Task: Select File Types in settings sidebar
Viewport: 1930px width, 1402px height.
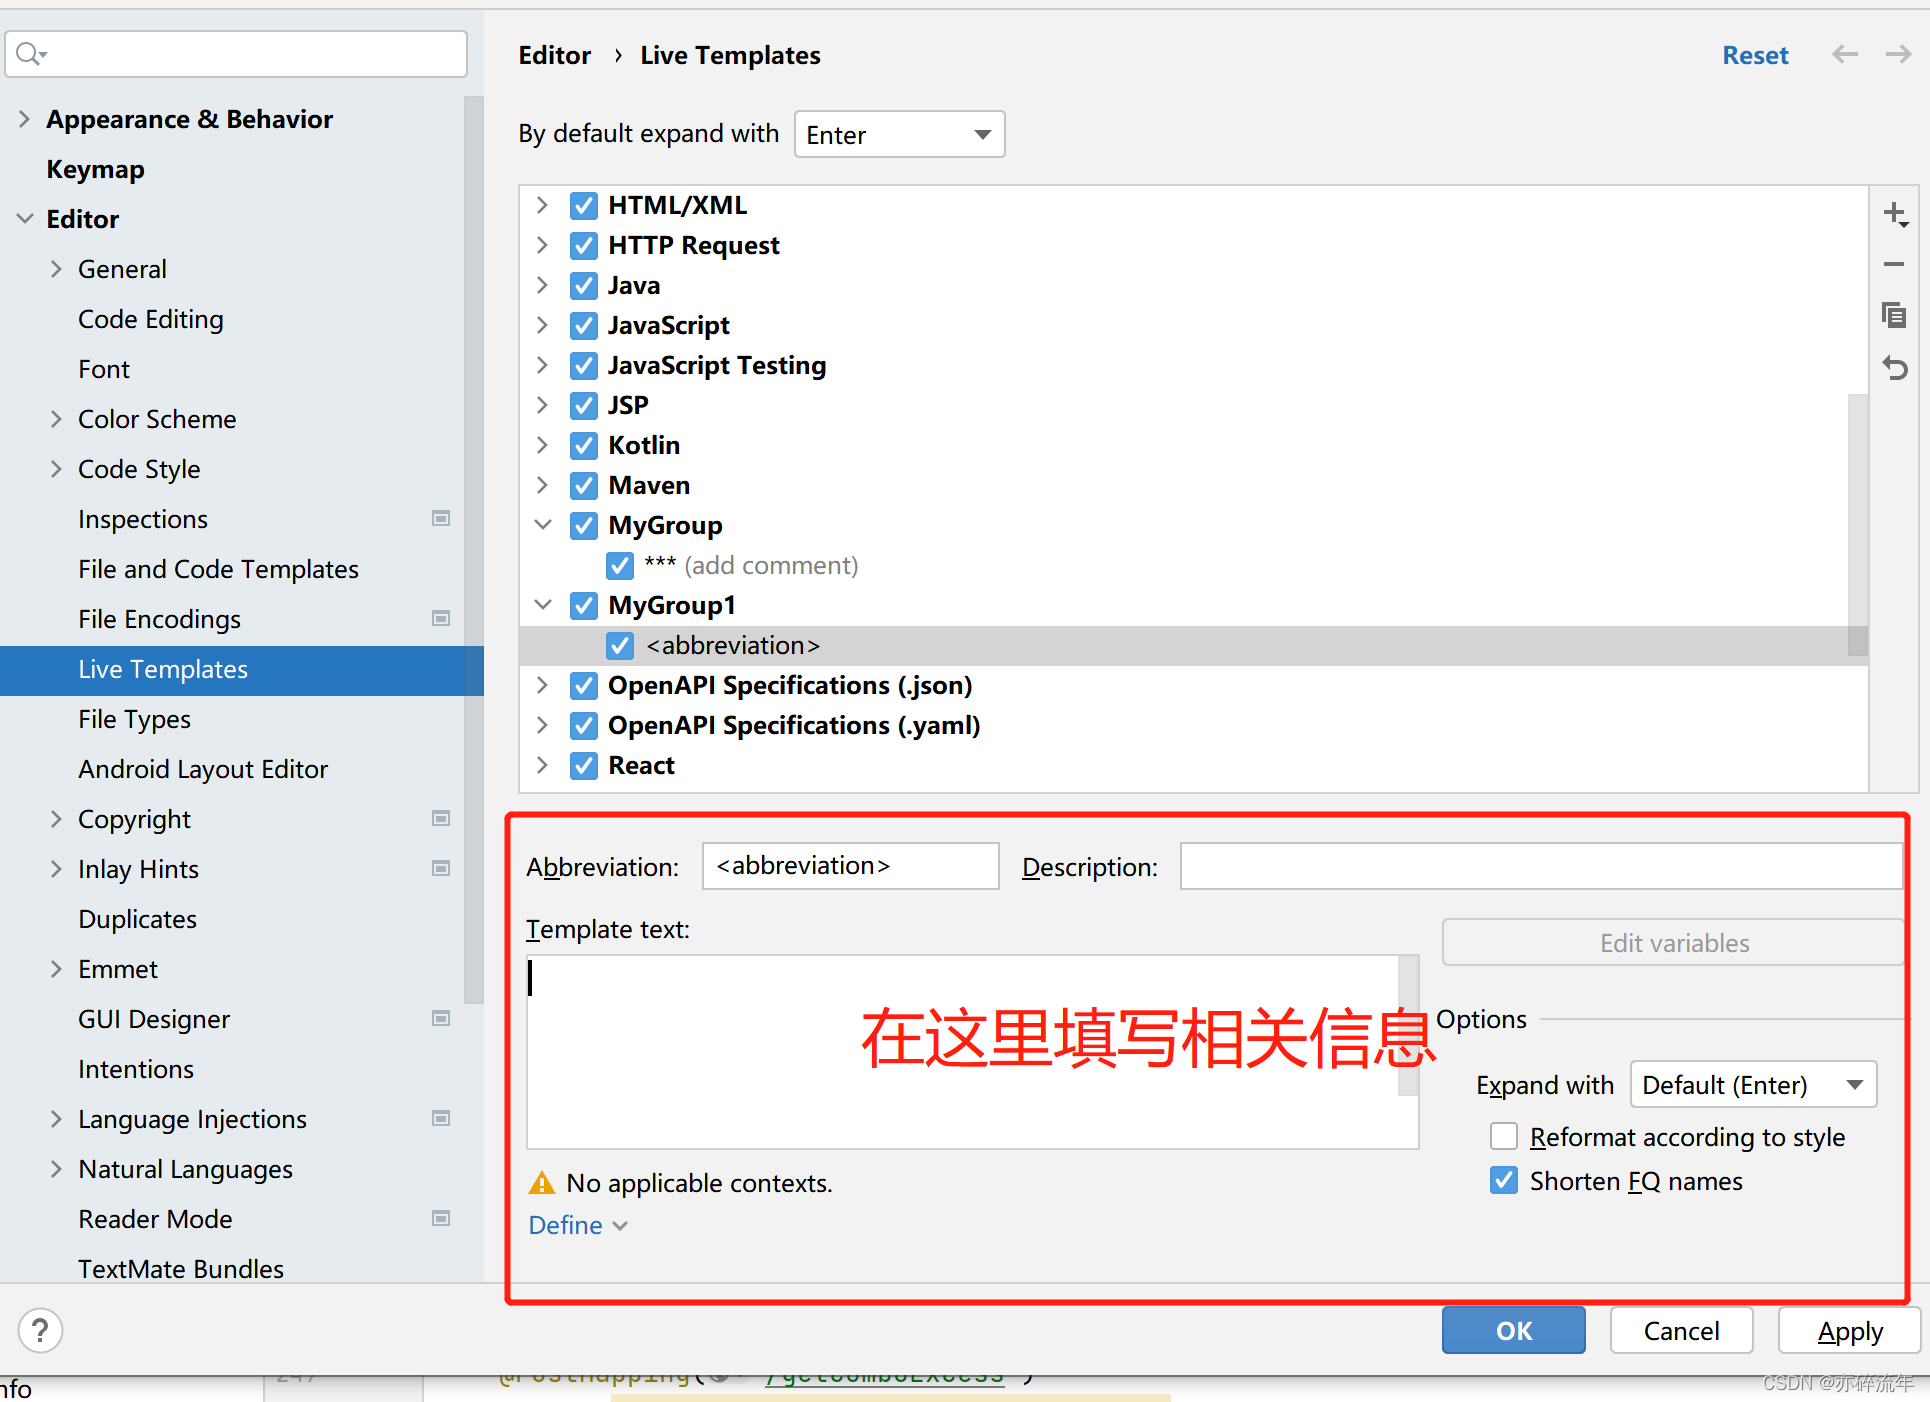Action: pyautogui.click(x=134, y=719)
